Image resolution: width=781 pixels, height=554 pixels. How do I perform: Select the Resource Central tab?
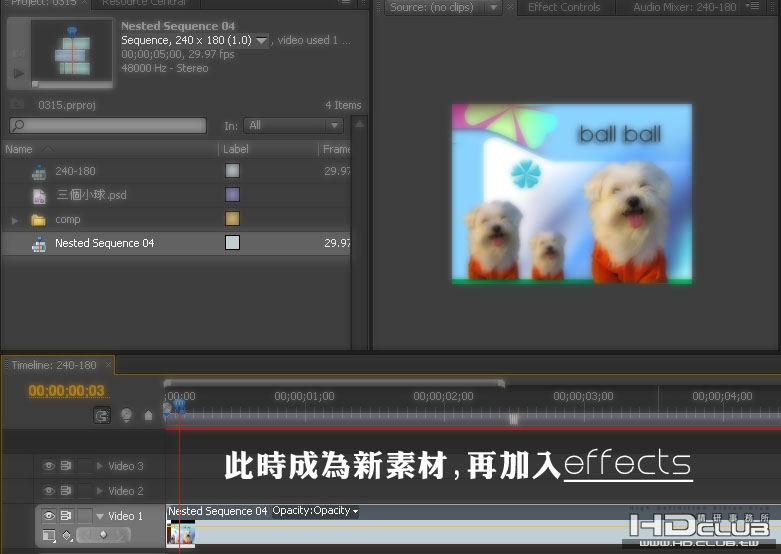click(x=143, y=3)
